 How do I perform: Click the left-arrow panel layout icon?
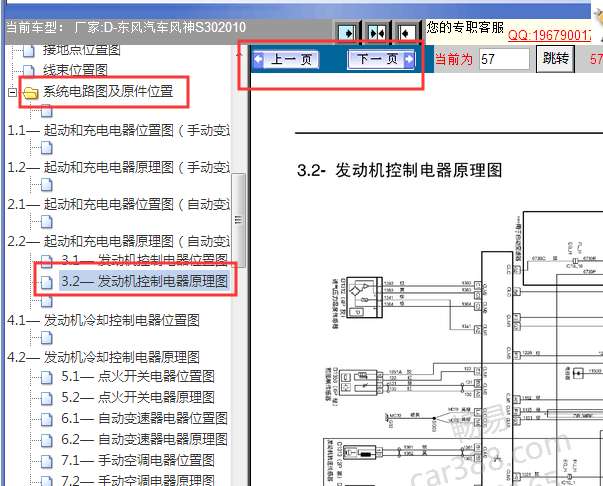click(406, 33)
